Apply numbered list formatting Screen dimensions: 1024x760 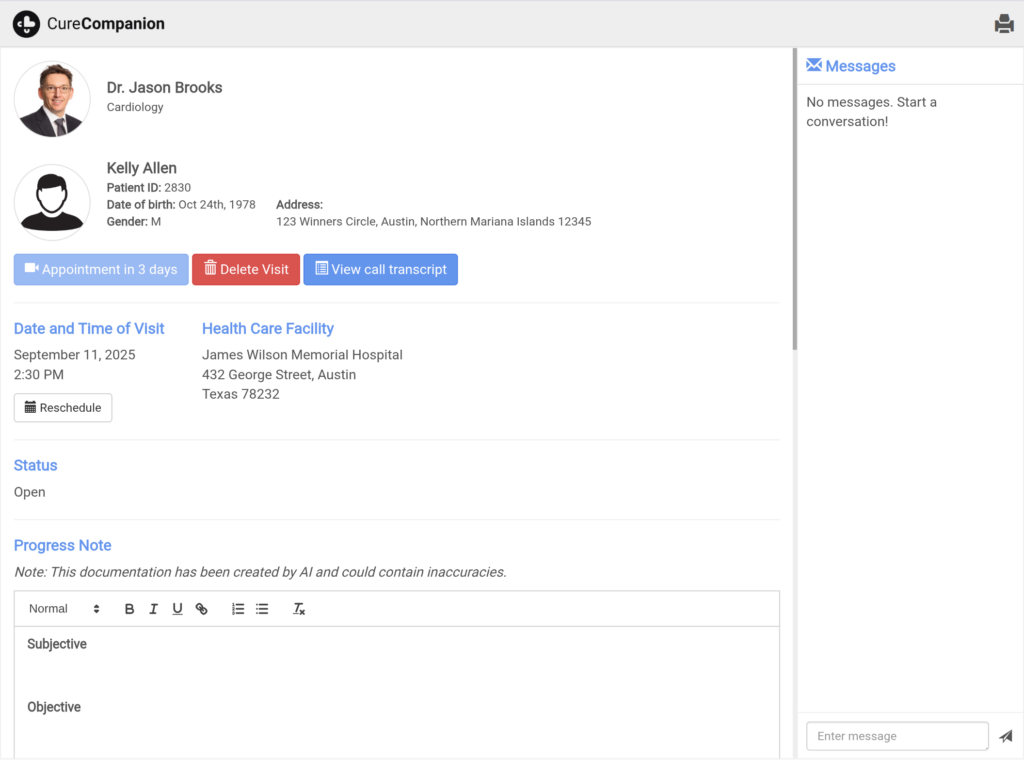point(238,609)
